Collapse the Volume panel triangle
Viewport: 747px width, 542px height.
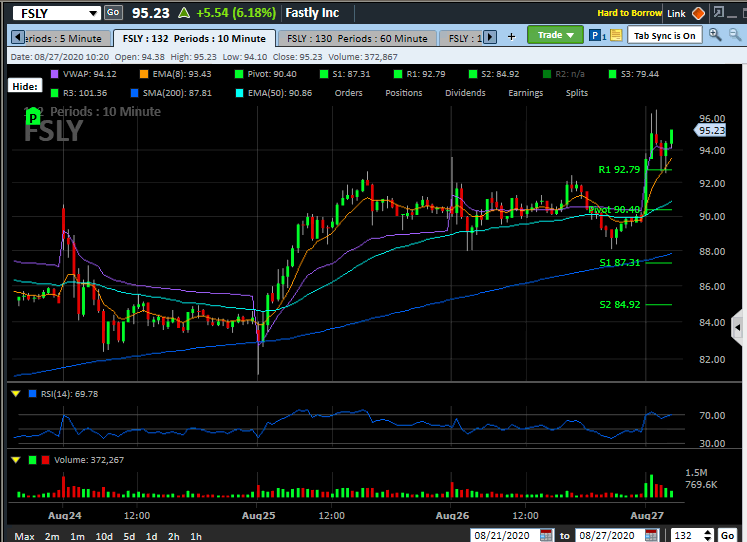coord(16,460)
